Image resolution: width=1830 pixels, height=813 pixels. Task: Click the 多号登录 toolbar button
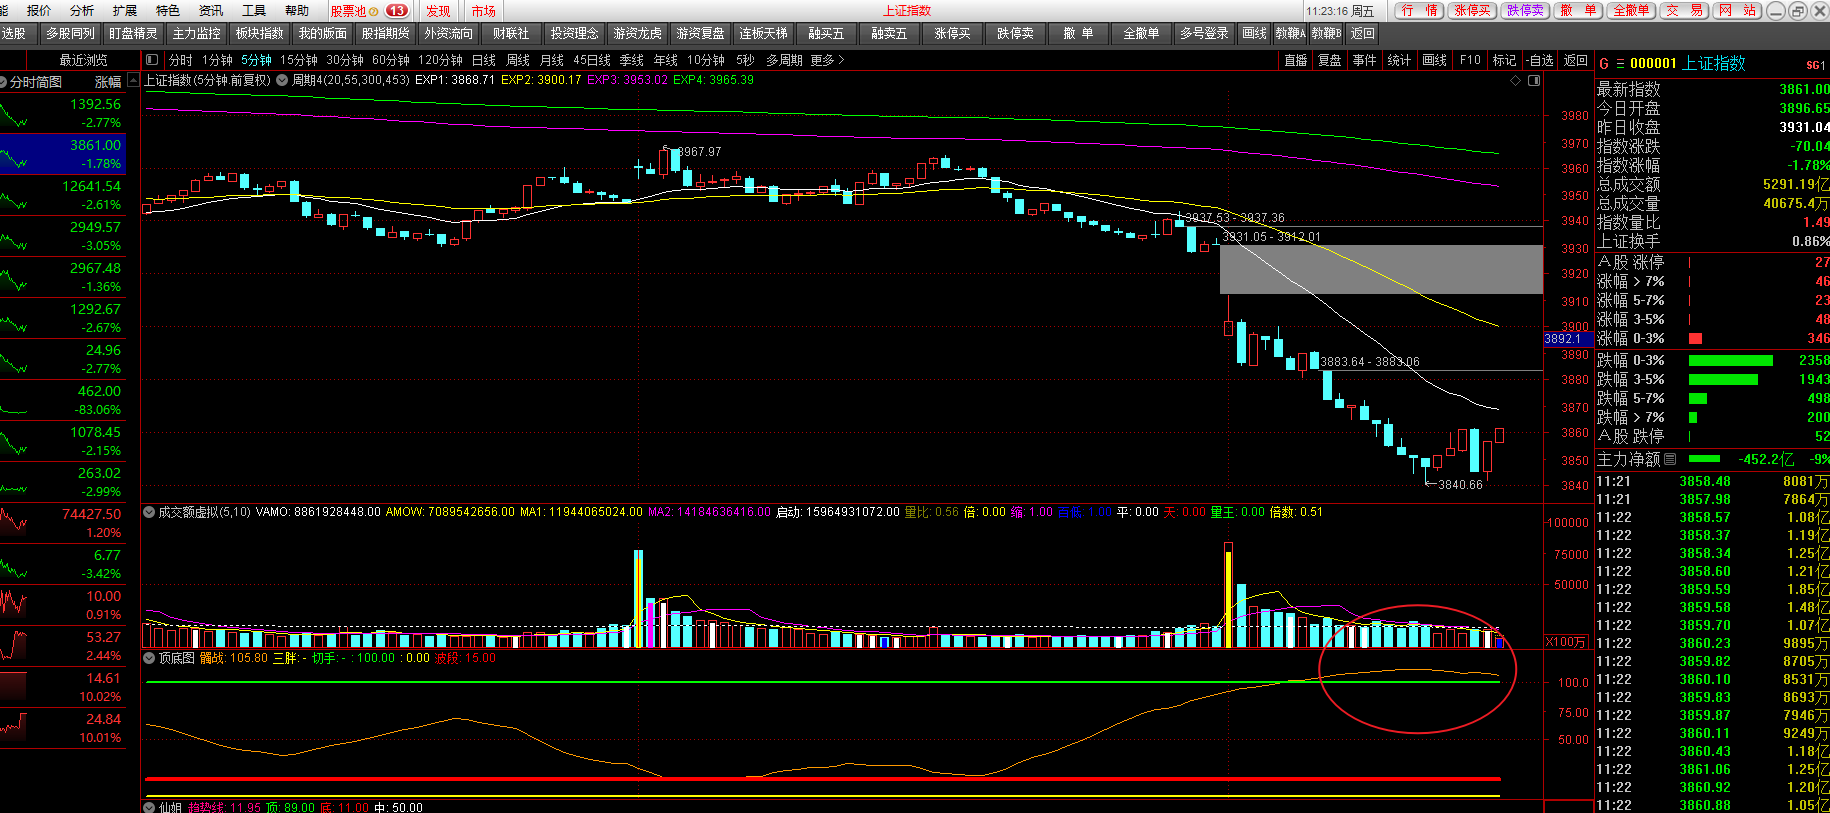pyautogui.click(x=1204, y=34)
